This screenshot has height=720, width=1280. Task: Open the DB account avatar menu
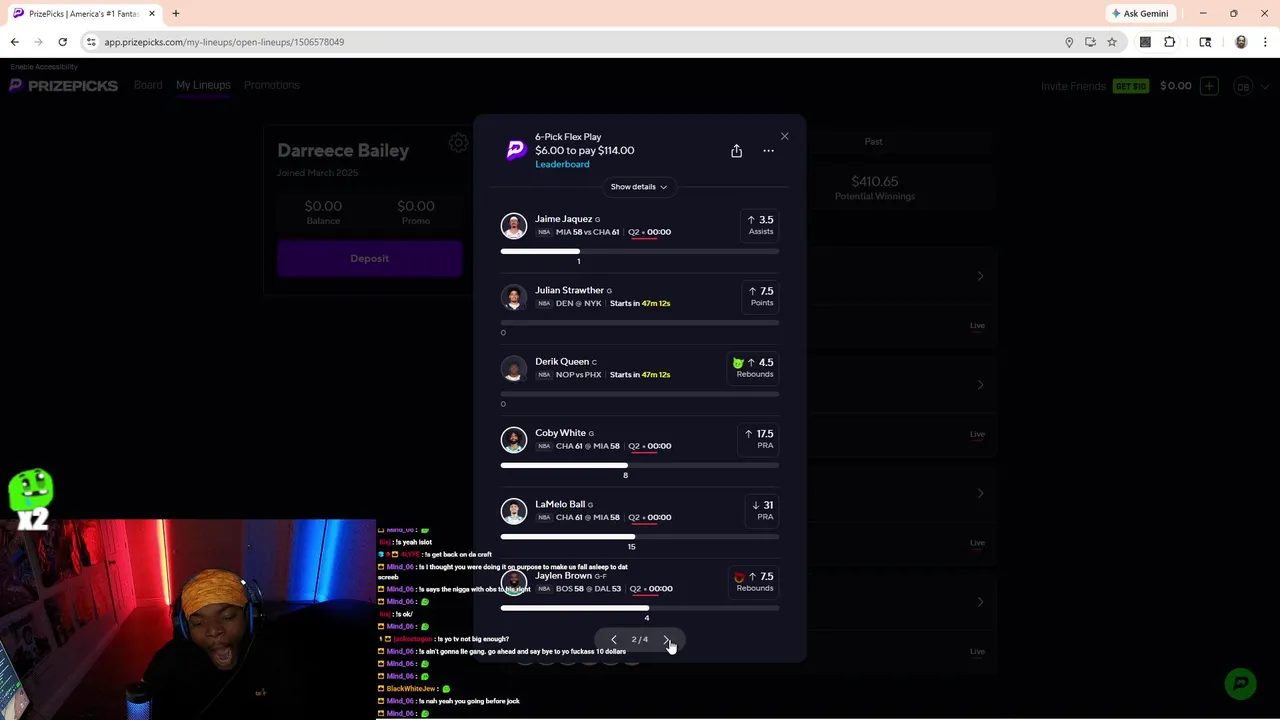coord(1243,86)
